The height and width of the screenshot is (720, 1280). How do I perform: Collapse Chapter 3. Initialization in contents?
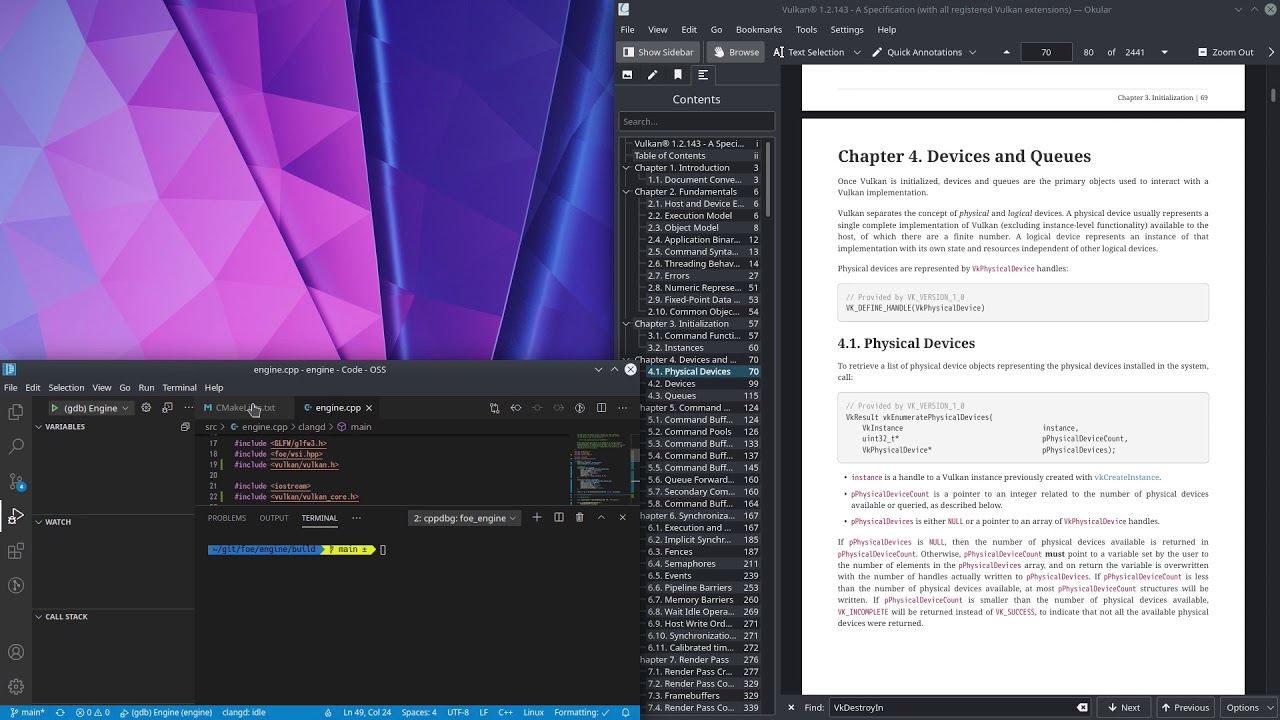click(626, 324)
